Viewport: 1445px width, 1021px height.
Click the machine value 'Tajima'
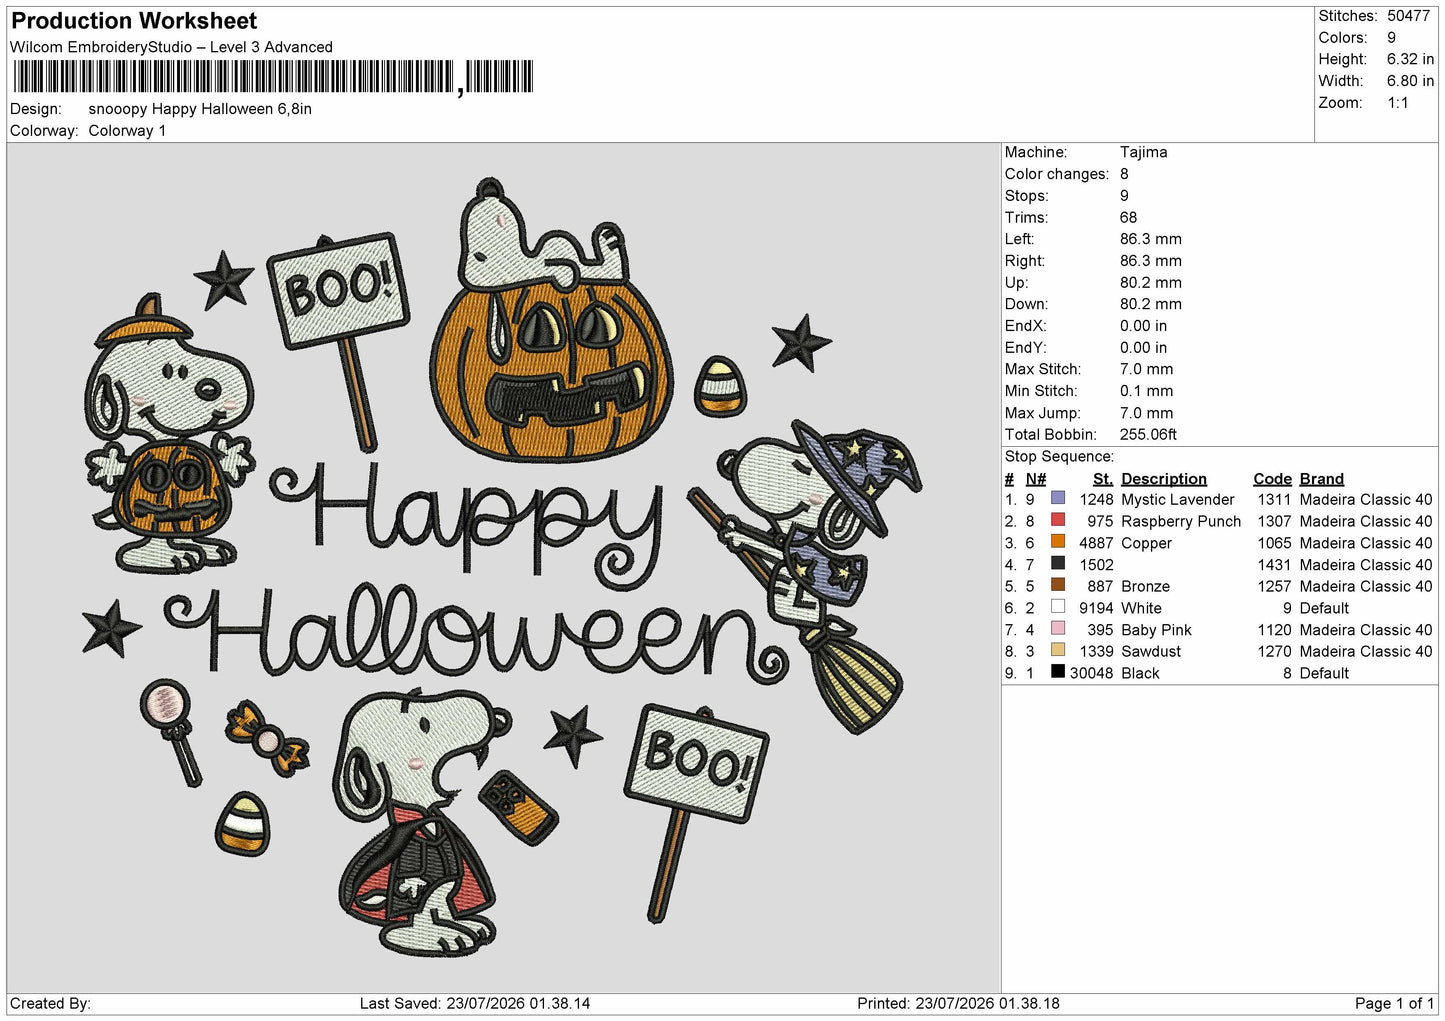pos(1143,152)
